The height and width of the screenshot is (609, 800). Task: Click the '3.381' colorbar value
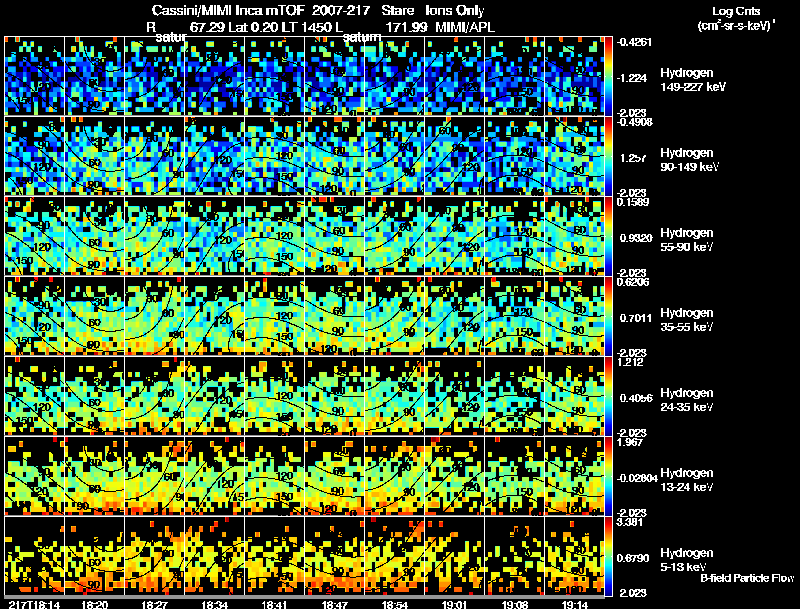pyautogui.click(x=630, y=522)
